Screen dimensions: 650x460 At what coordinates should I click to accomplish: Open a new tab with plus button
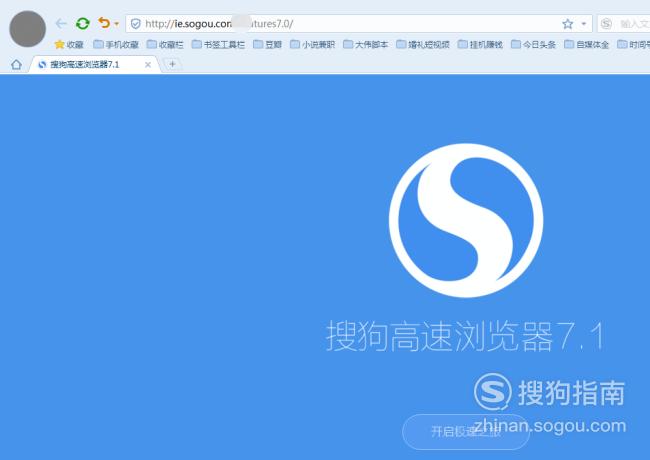coord(172,64)
